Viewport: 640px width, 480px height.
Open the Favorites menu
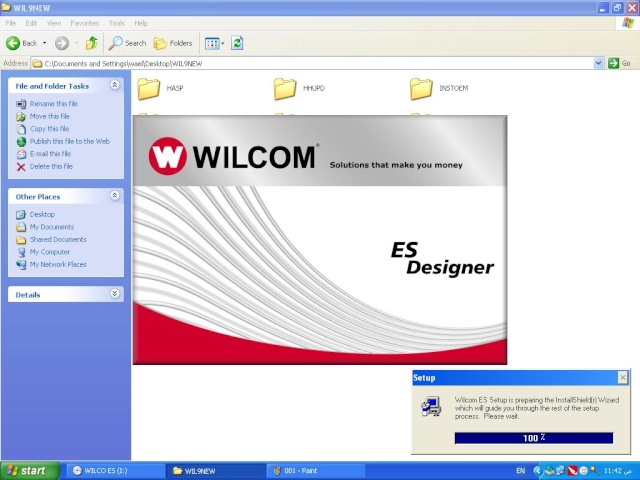click(84, 23)
